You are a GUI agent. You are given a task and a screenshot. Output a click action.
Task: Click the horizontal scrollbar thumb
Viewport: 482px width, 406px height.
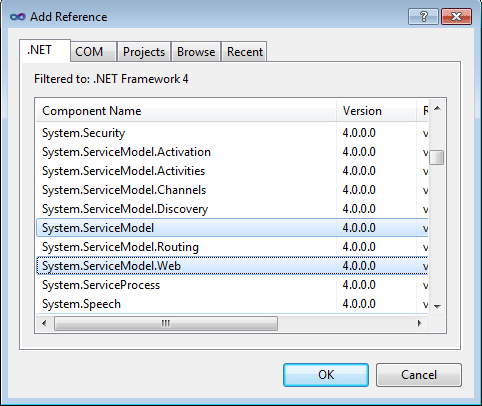tap(166, 323)
